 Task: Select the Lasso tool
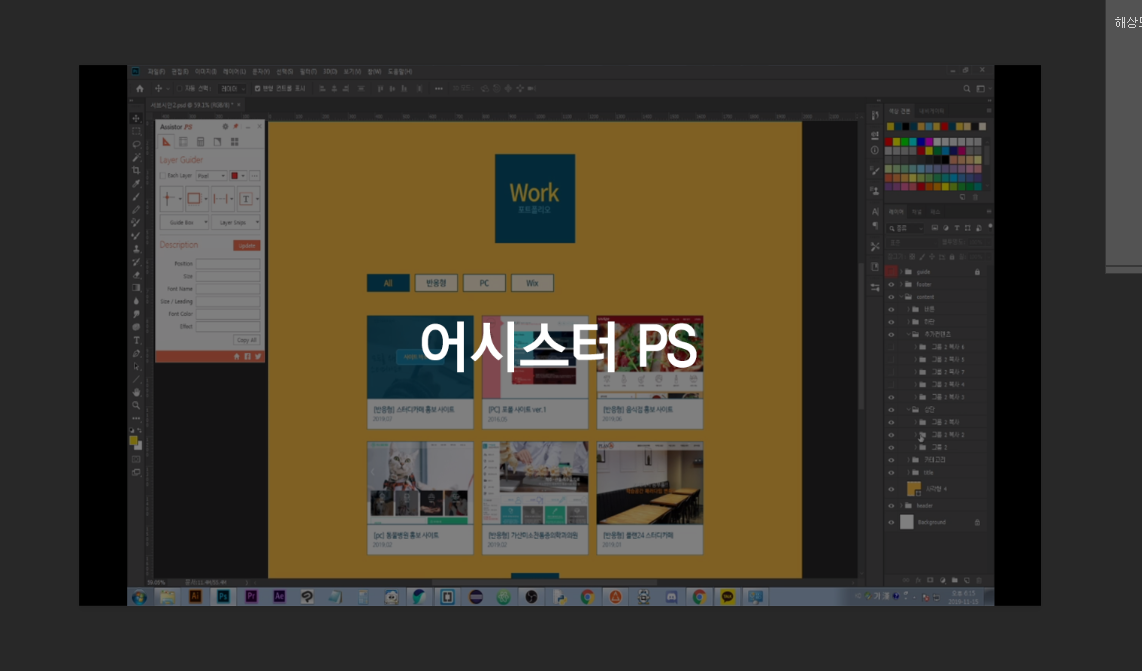point(136,144)
